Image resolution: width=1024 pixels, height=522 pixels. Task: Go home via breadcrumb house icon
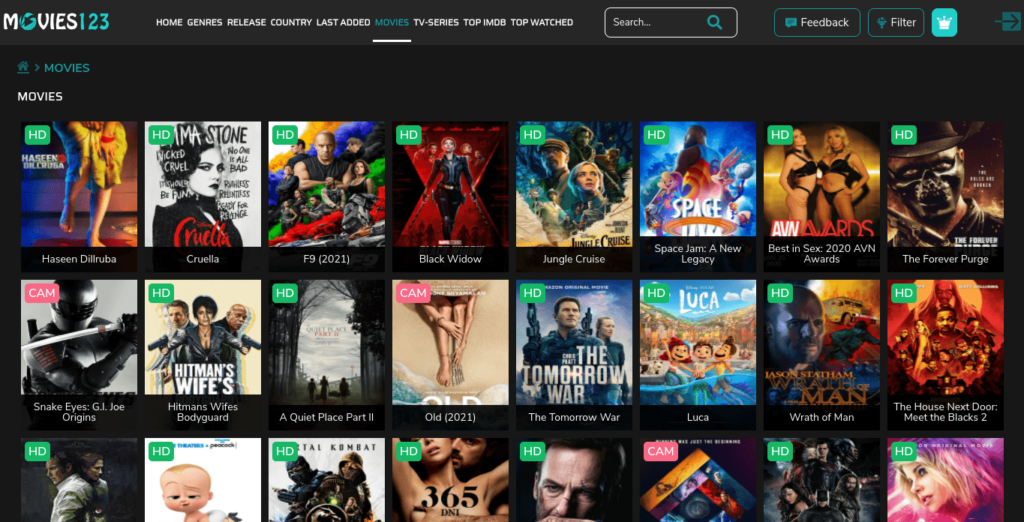click(x=23, y=67)
